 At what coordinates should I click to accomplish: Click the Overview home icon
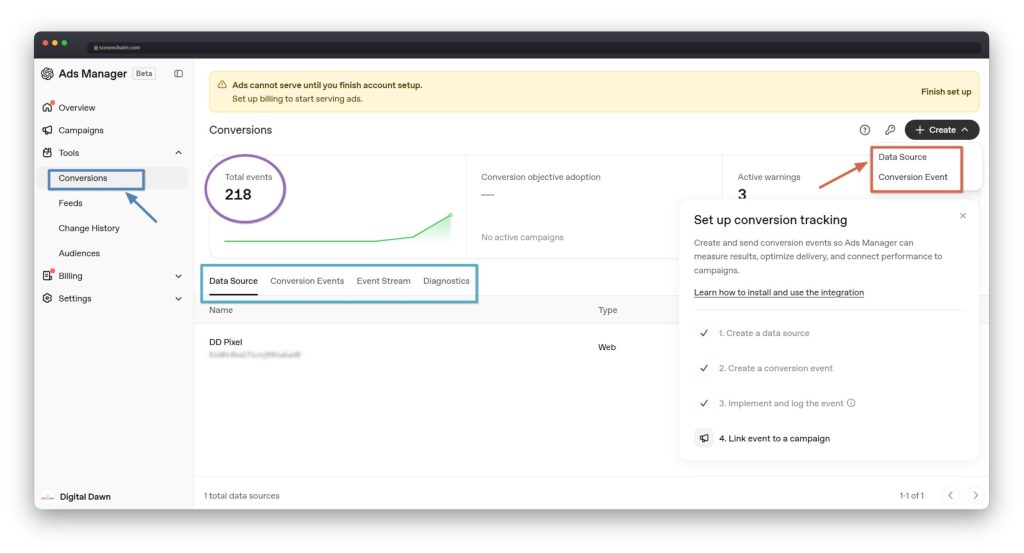tap(47, 107)
